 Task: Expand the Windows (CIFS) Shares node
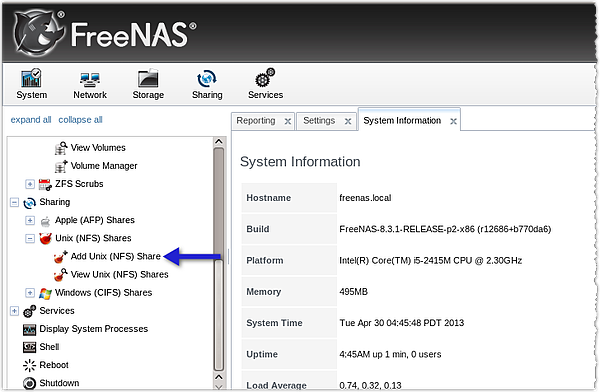click(30, 293)
